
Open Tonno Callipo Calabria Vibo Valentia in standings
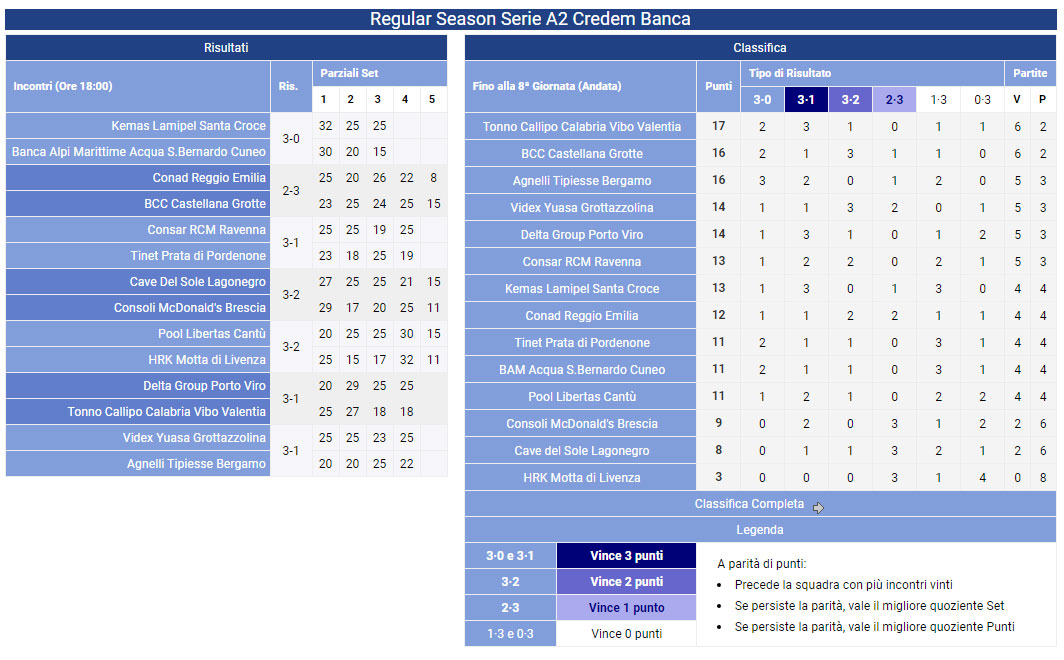(x=581, y=127)
